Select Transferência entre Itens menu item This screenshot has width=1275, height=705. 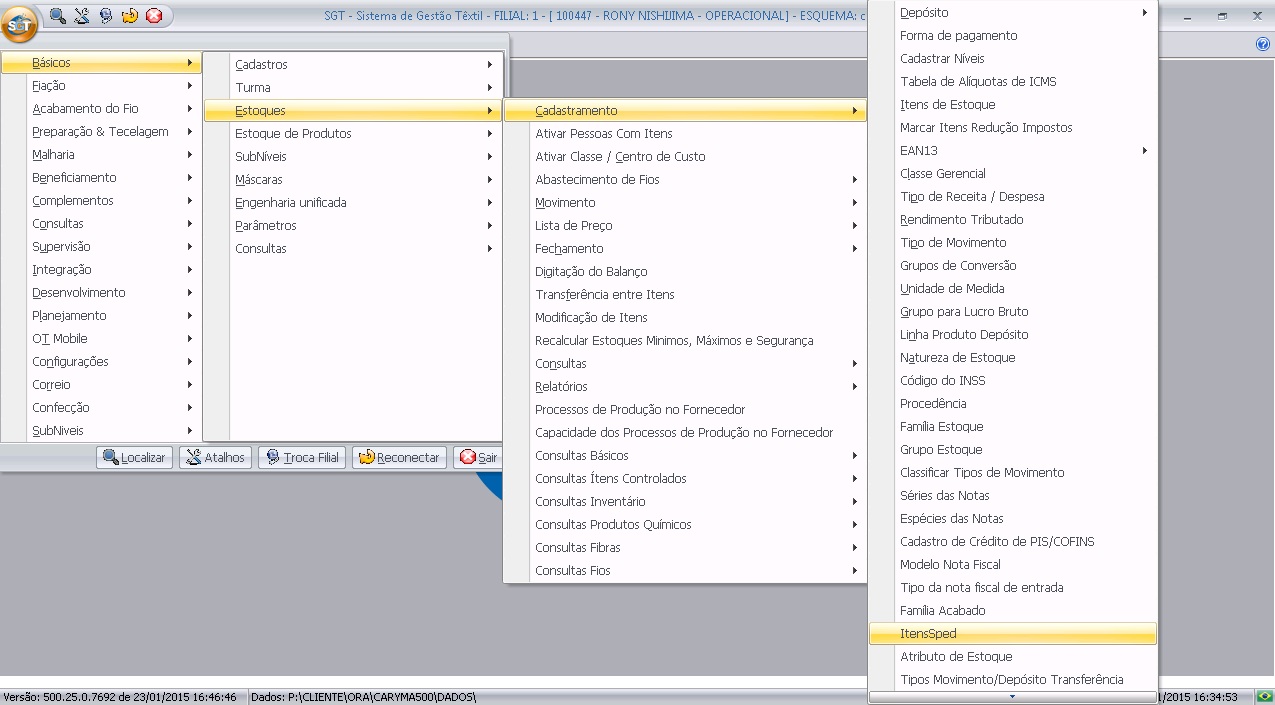tap(604, 295)
